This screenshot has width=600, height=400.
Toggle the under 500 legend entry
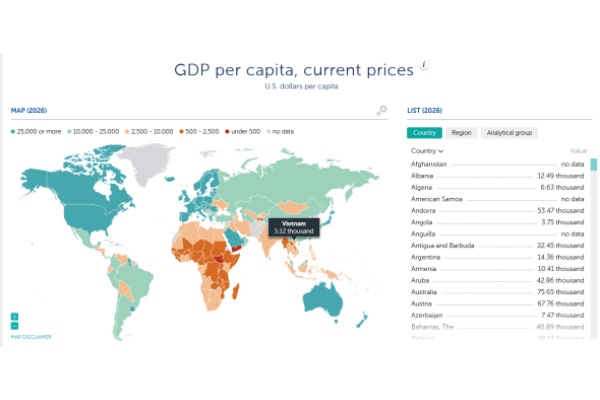[x=243, y=132]
